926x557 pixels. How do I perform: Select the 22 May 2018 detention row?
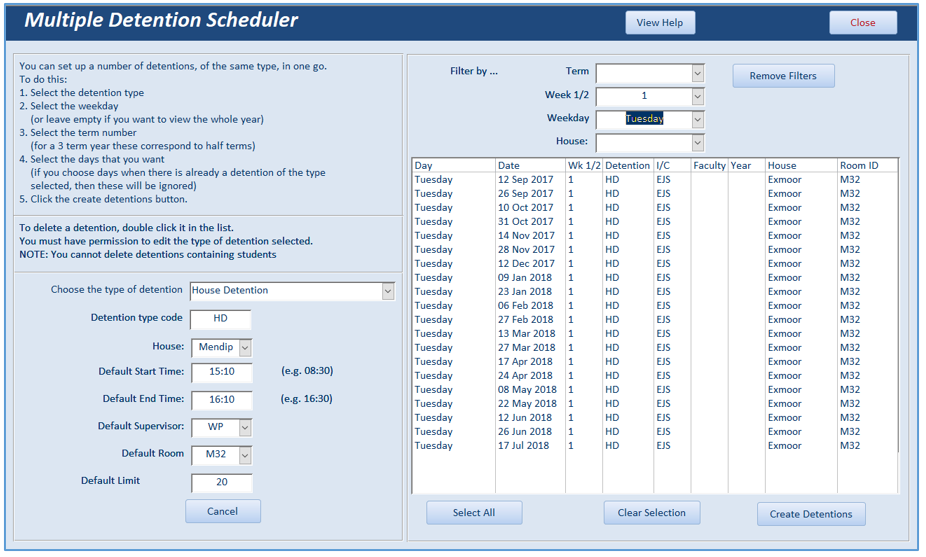(655, 404)
